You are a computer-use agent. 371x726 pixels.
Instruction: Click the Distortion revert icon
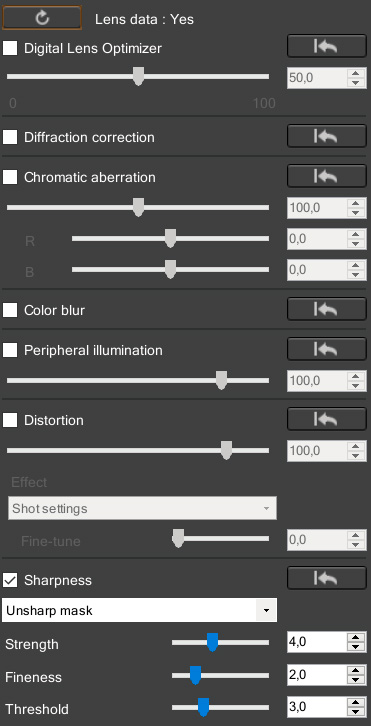[327, 419]
